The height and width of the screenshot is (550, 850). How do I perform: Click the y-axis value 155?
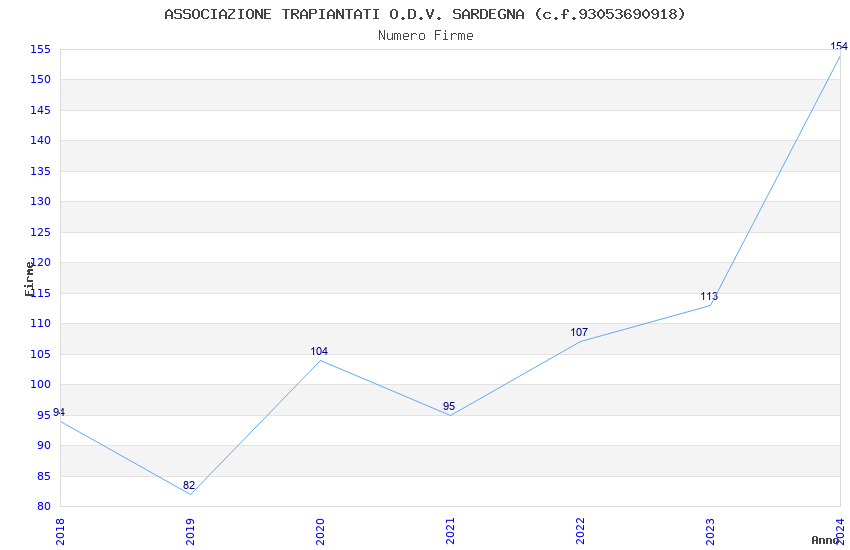(40, 49)
